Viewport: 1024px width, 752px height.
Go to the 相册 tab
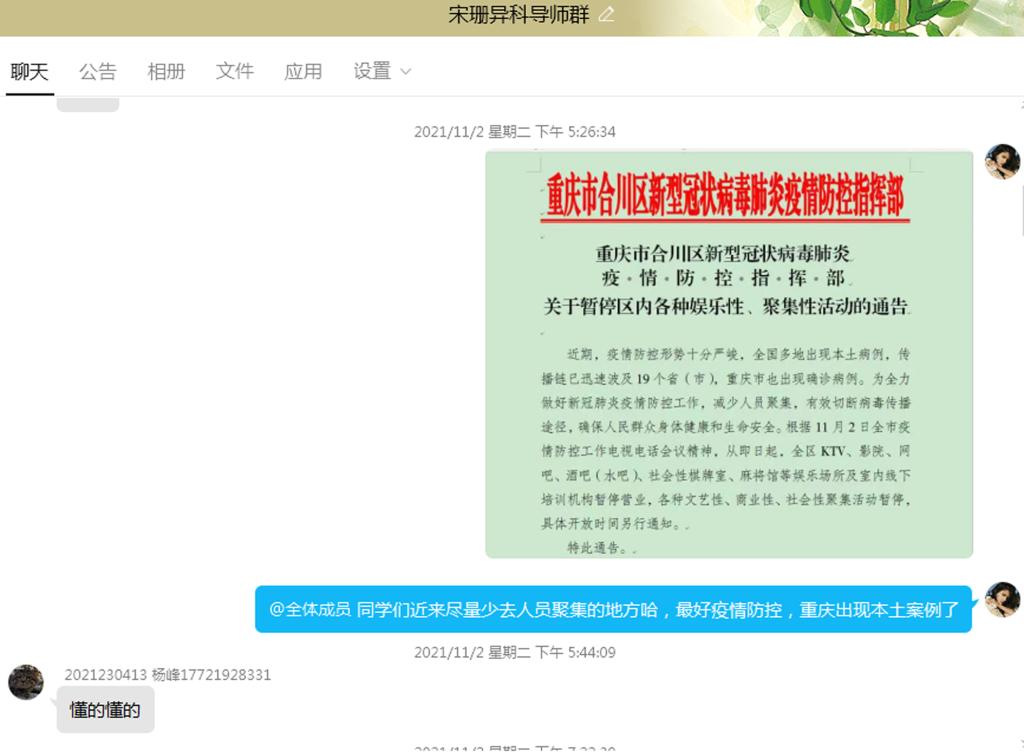[166, 71]
